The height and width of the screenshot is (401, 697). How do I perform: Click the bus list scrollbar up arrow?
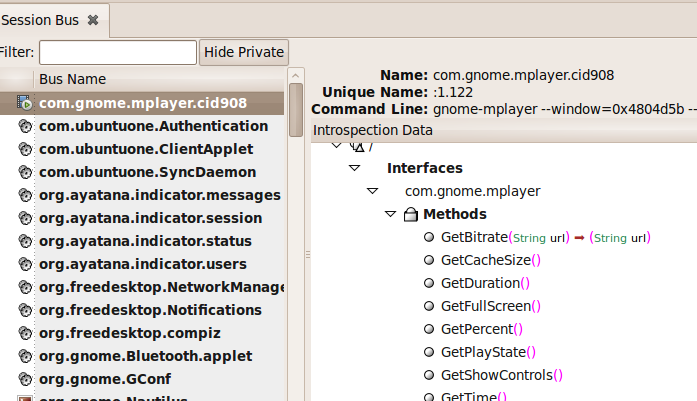[296, 76]
